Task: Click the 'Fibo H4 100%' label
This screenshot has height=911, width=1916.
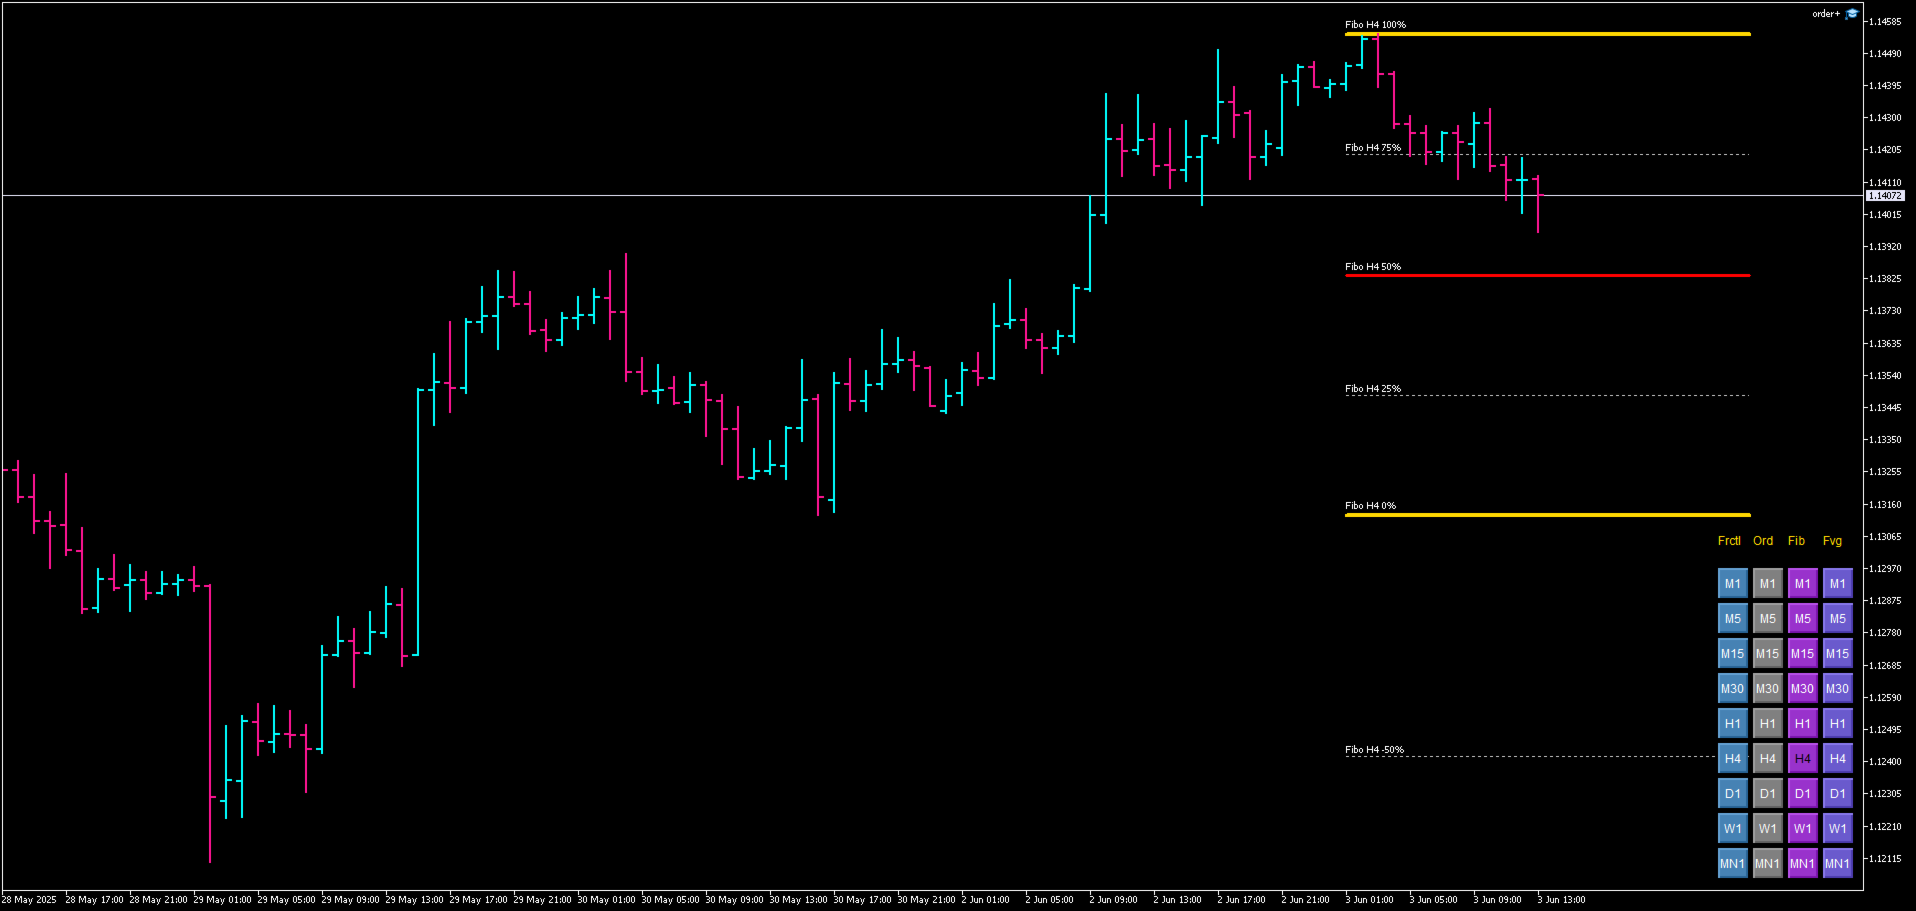Action: [1375, 25]
